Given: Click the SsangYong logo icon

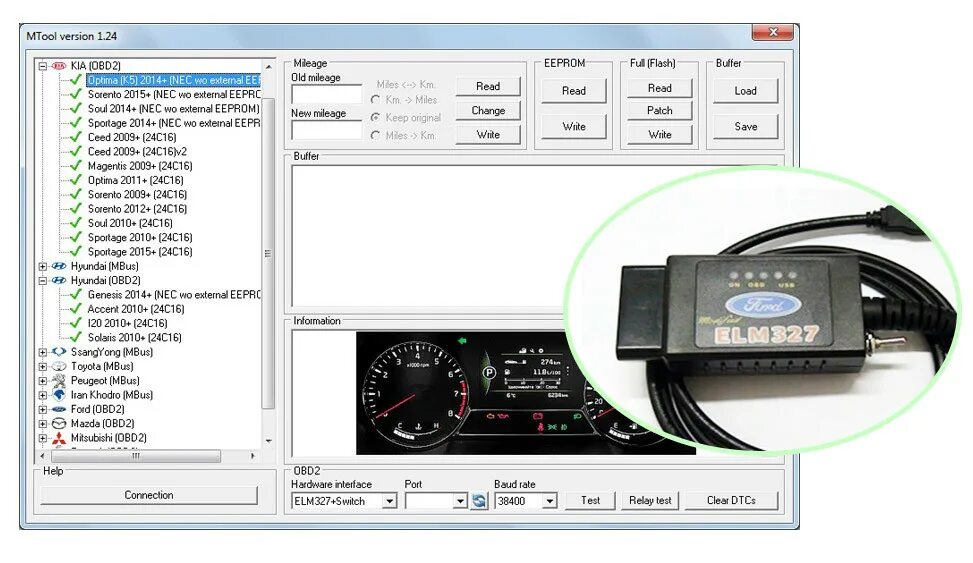Looking at the screenshot, I should [58, 352].
